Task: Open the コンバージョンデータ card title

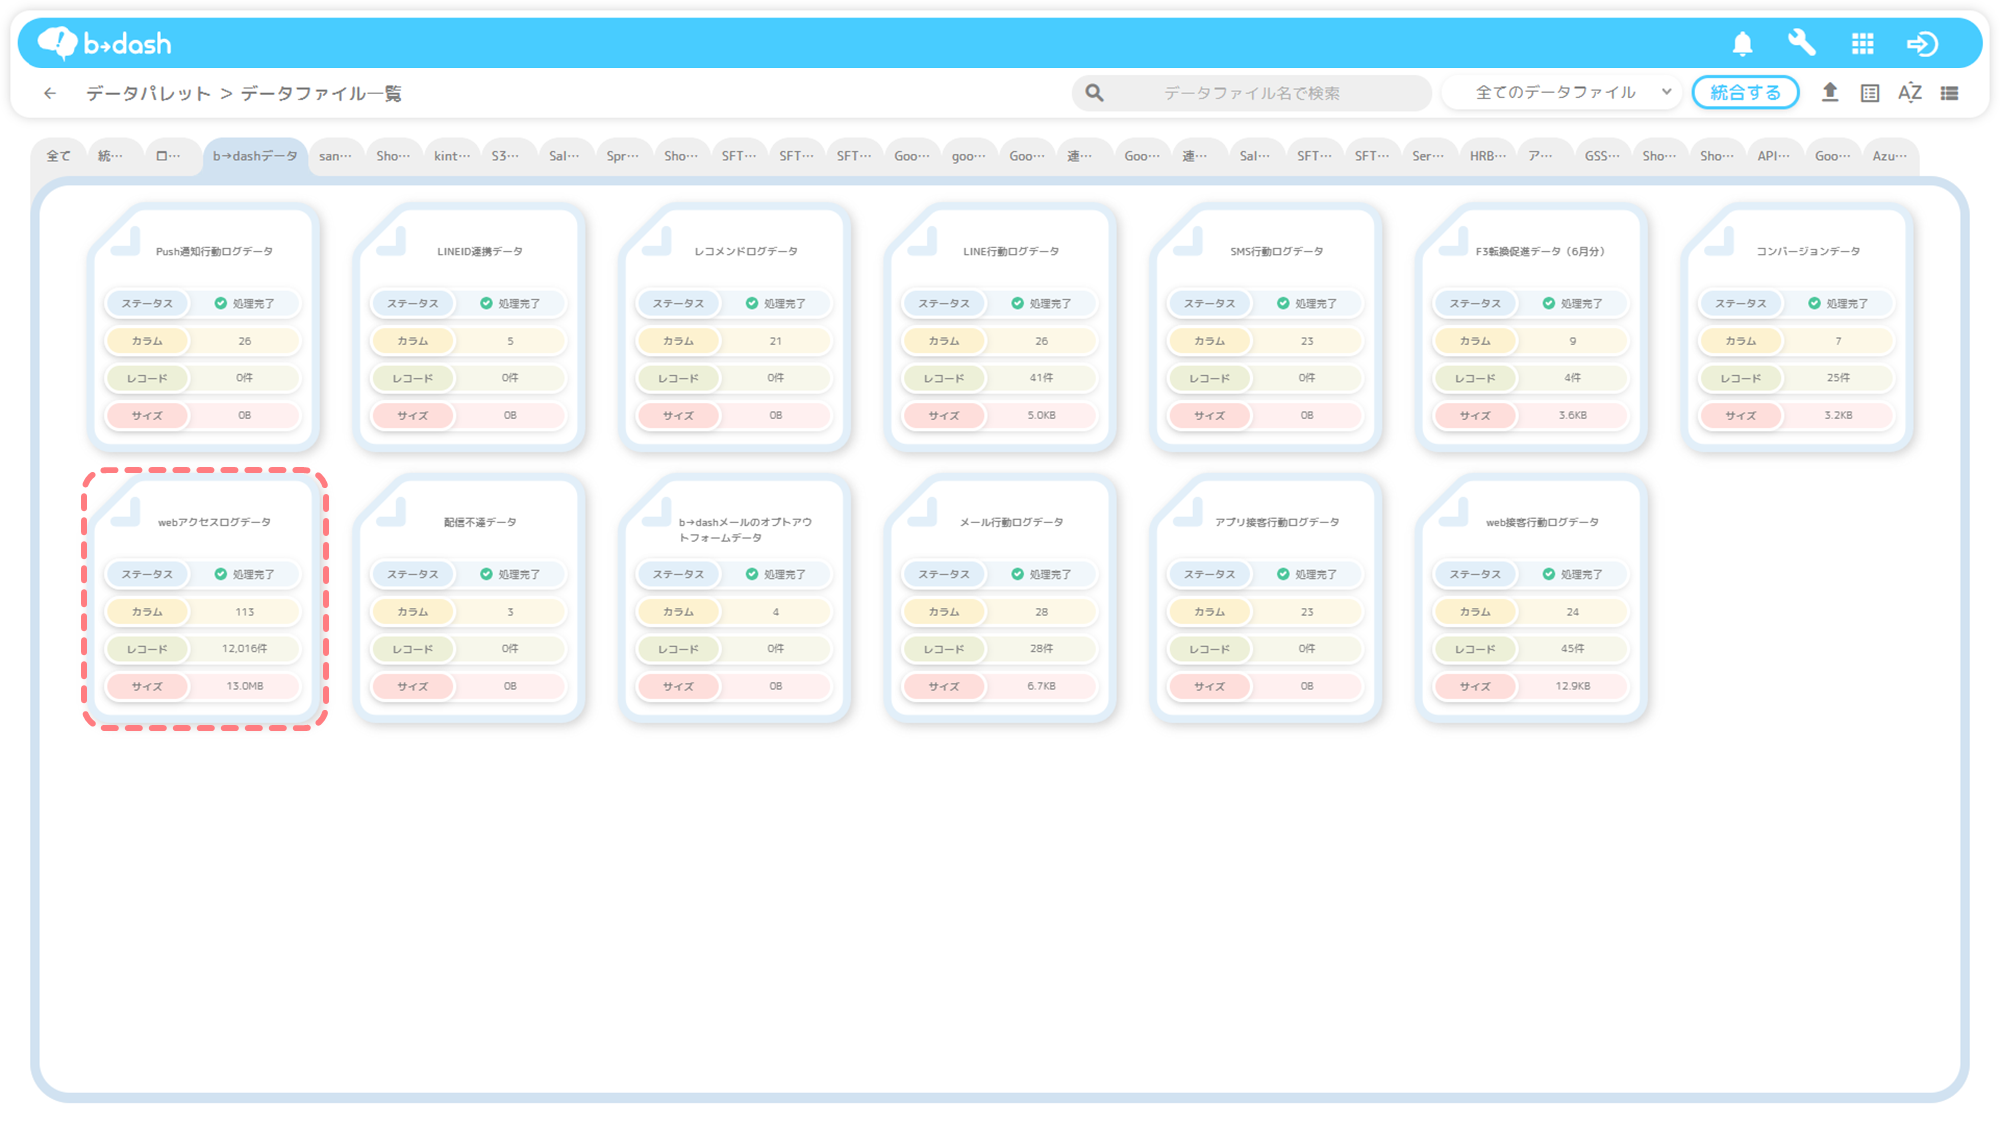Action: (x=1808, y=251)
